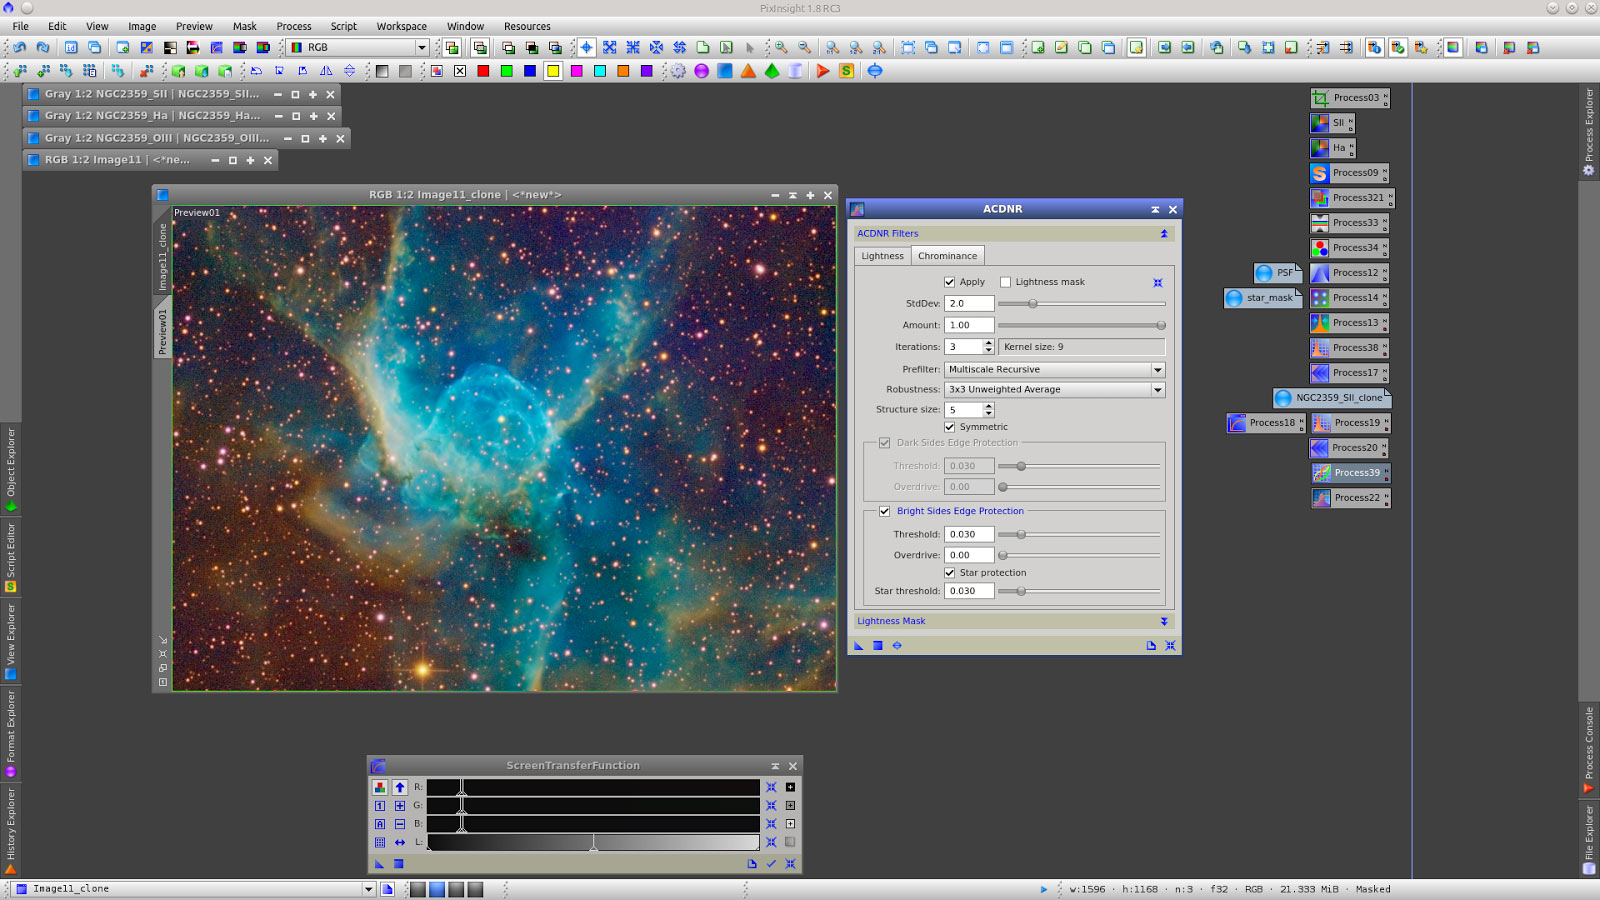Open the Script menu

point(343,26)
